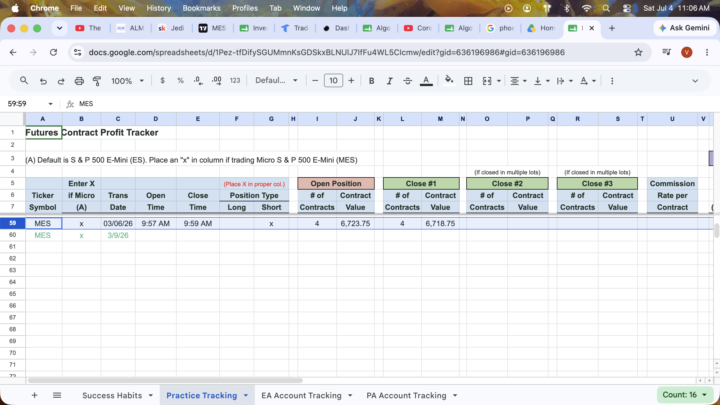The height and width of the screenshot is (405, 720).
Task: Decrease decimal places
Action: 198,81
